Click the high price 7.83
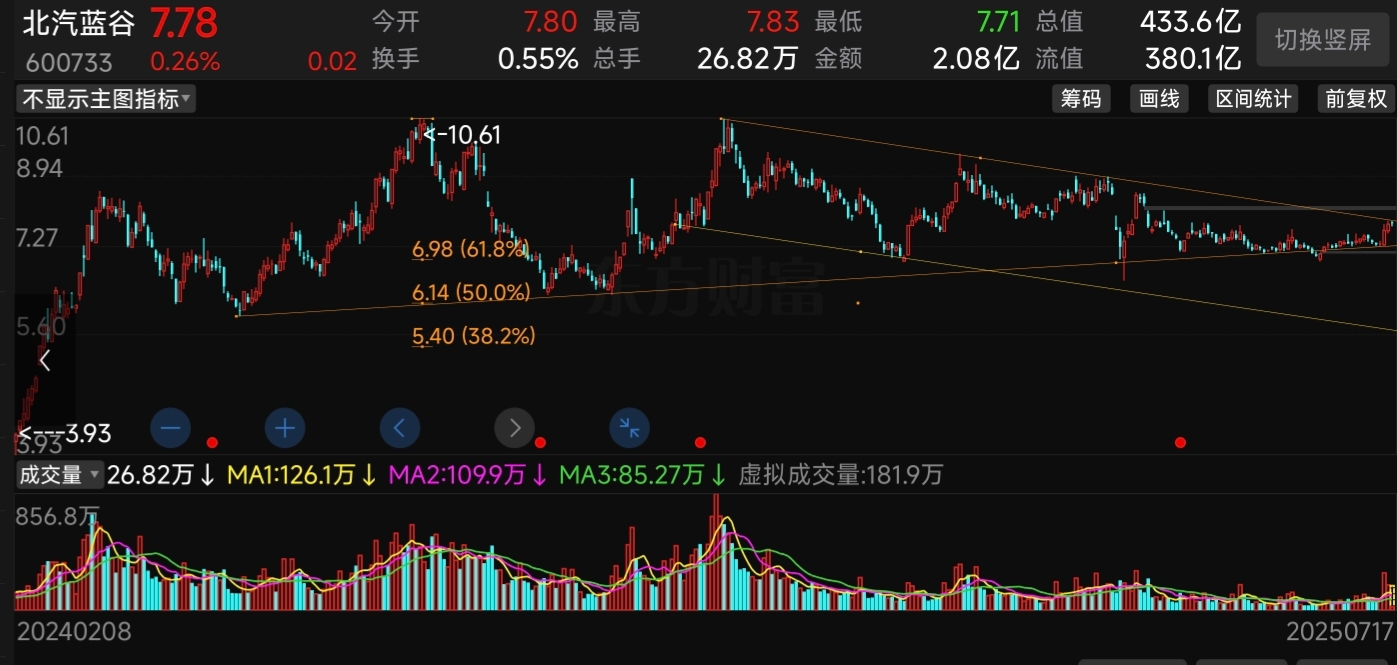This screenshot has height=665, width=1397. coord(773,22)
